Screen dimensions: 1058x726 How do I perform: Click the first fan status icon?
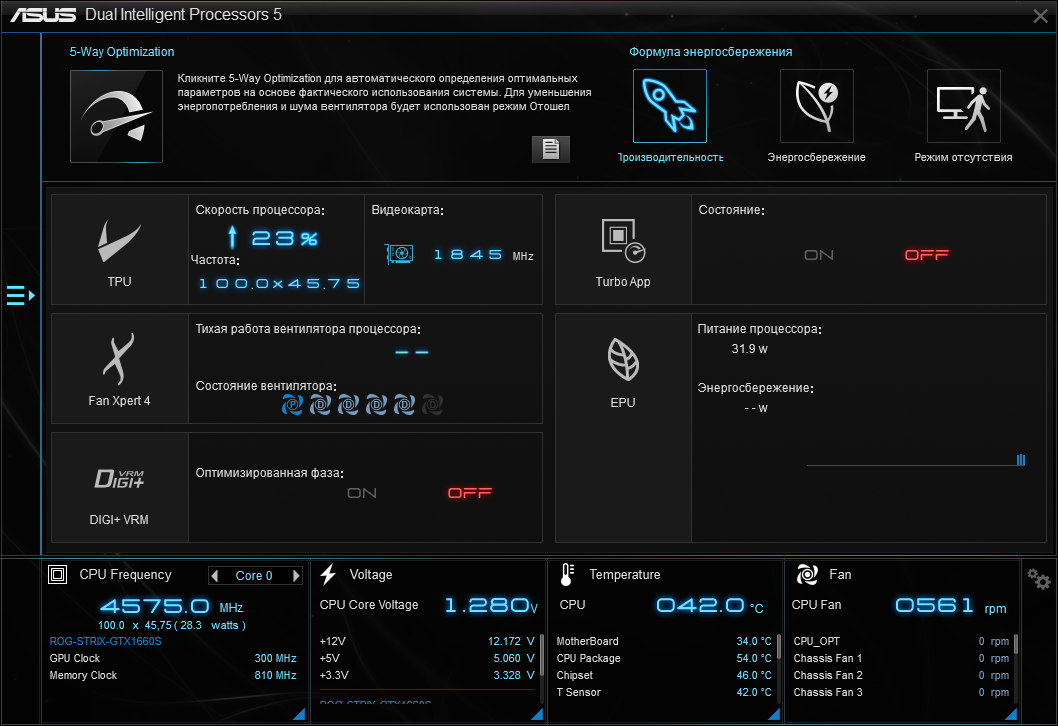point(292,405)
